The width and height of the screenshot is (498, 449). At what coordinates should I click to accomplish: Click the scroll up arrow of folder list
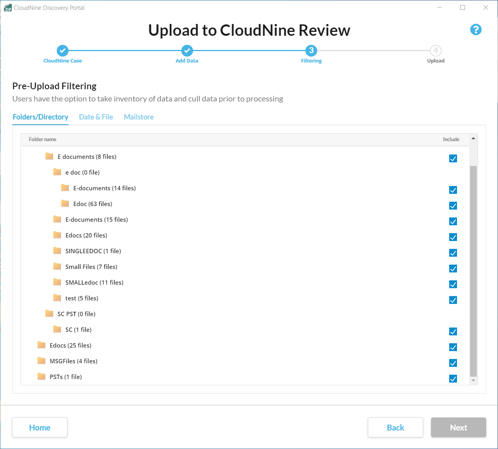tap(473, 138)
